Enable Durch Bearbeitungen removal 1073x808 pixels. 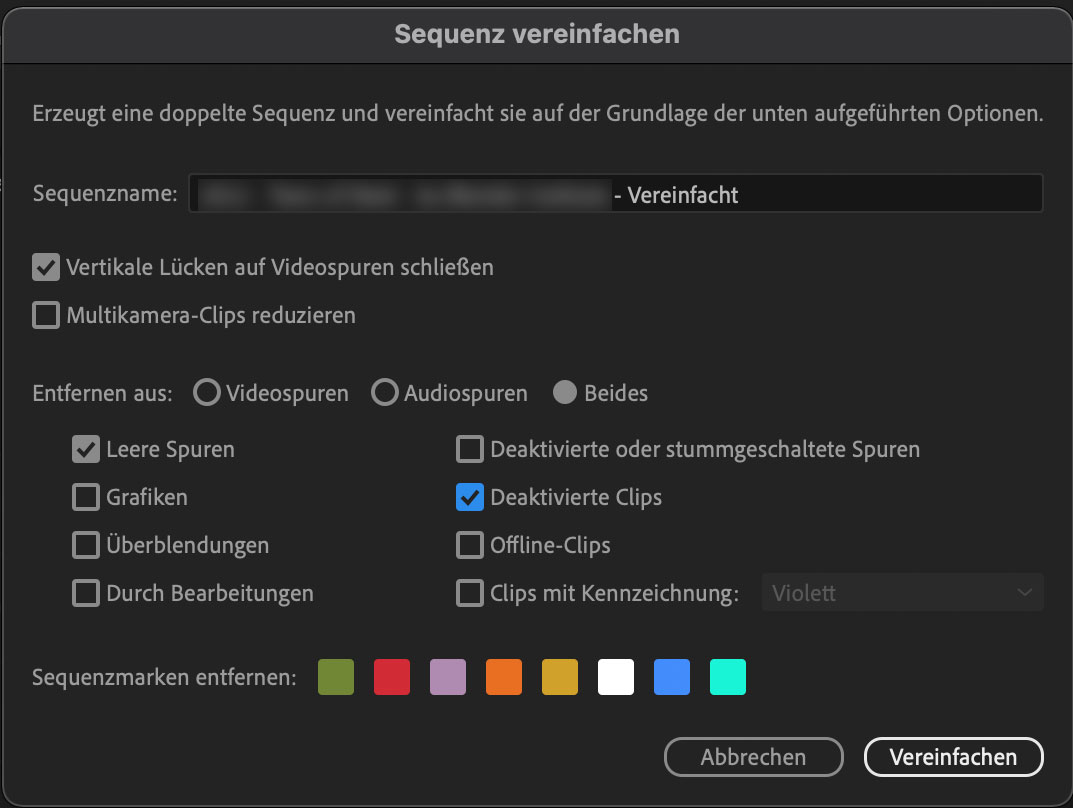tap(86, 593)
